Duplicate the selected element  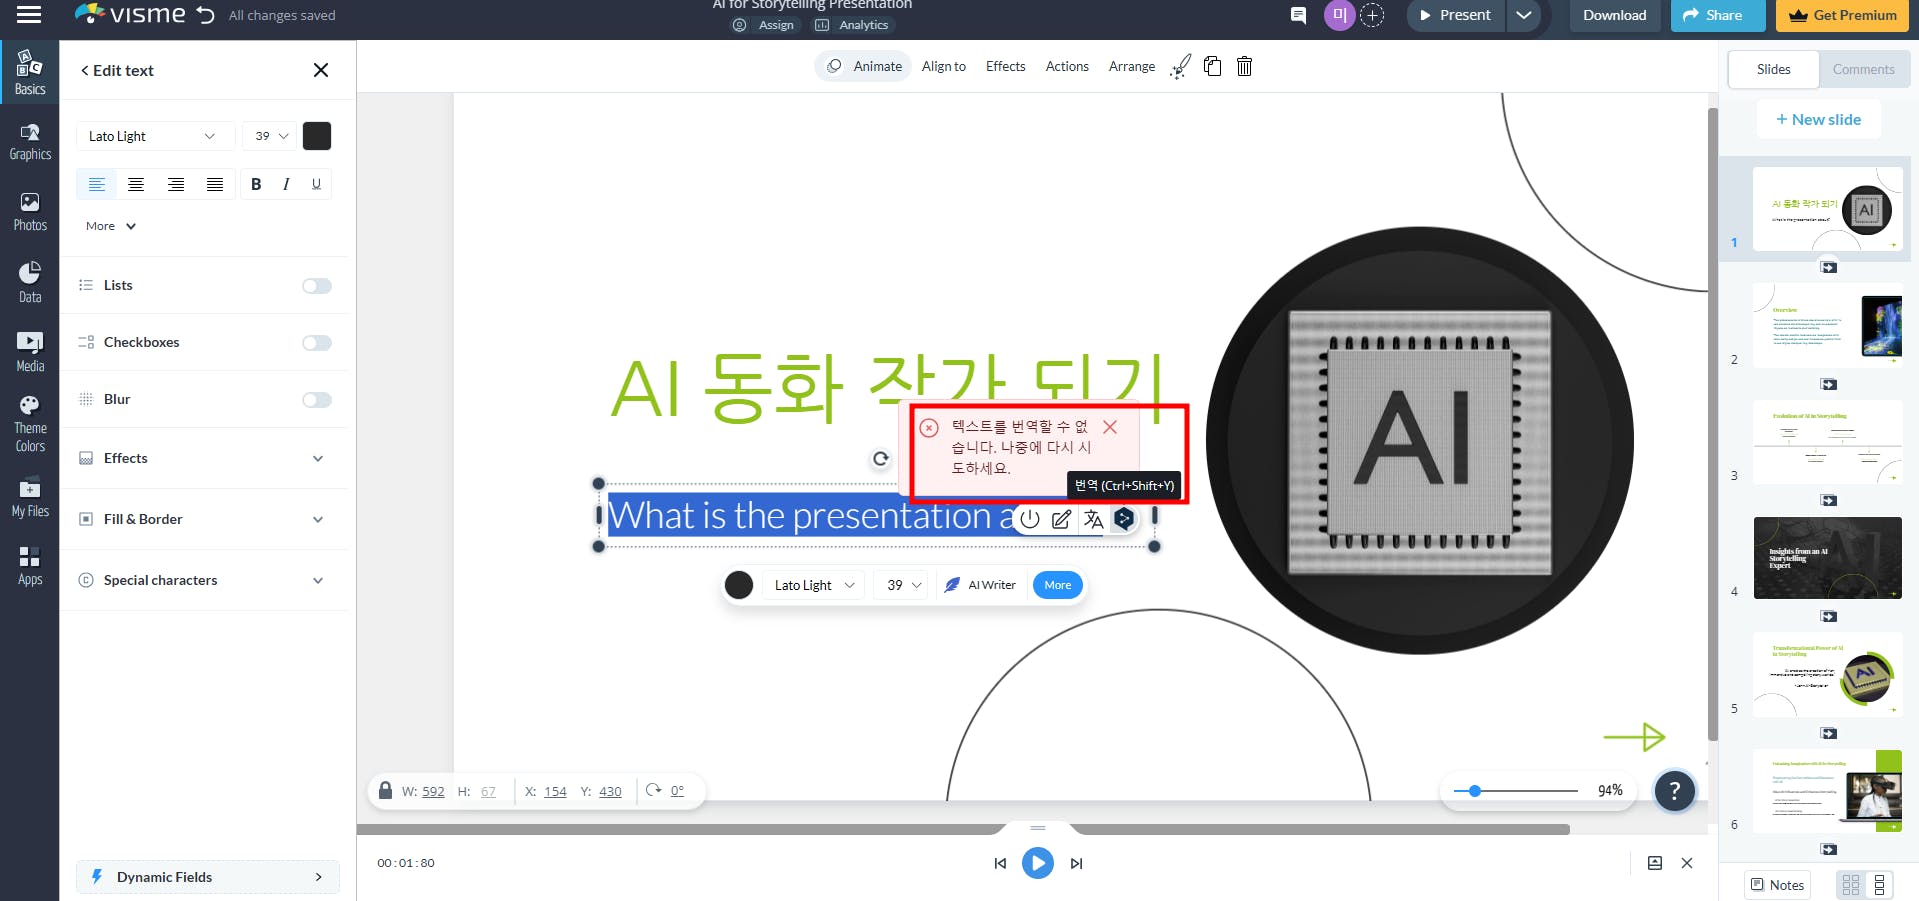[x=1213, y=67]
